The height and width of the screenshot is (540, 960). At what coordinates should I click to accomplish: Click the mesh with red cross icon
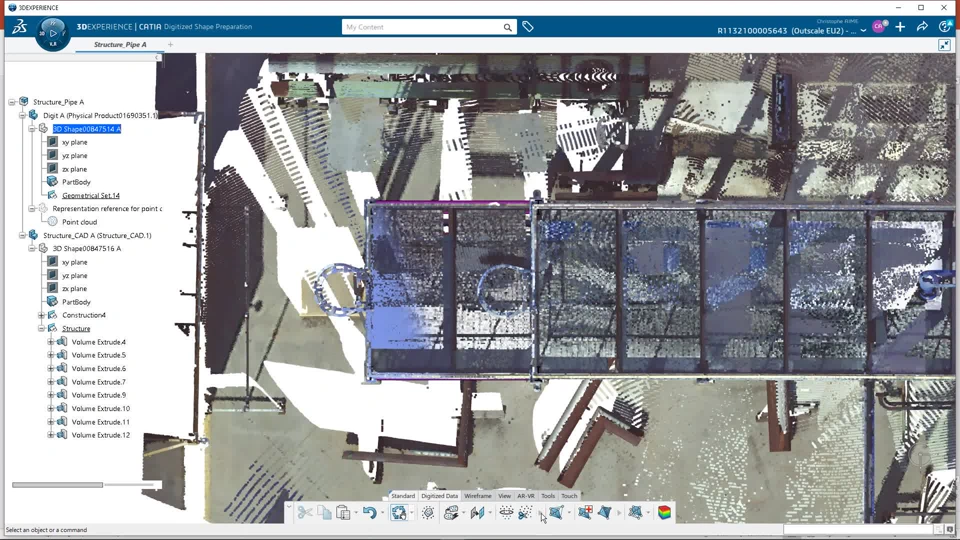click(585, 512)
